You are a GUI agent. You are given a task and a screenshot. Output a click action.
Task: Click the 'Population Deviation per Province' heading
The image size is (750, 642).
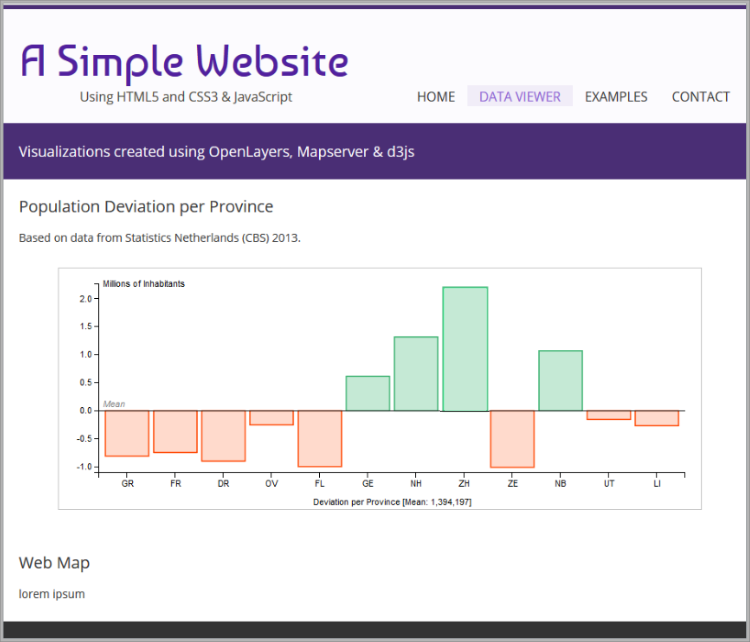click(146, 207)
